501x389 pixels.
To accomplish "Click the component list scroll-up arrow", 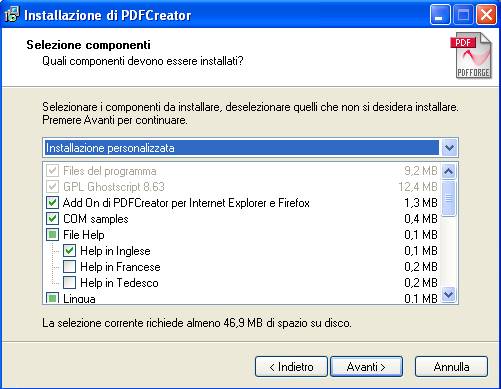I will click(449, 171).
